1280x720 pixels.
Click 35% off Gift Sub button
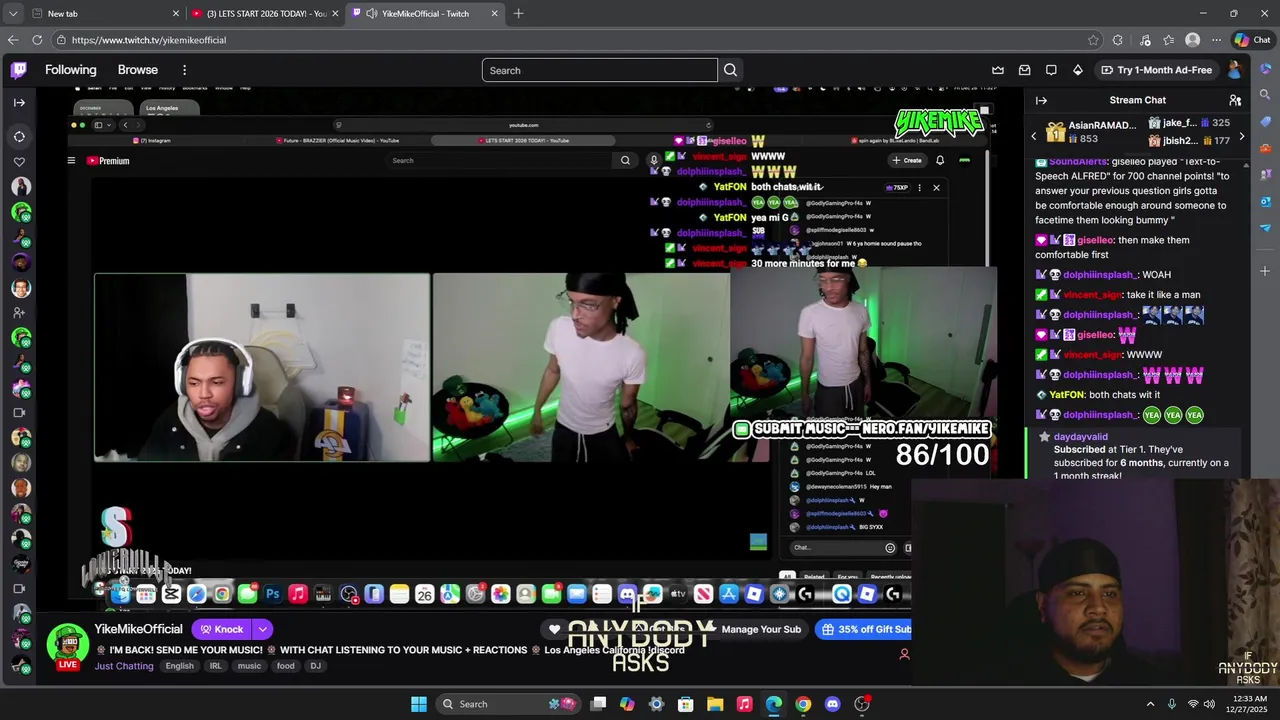click(x=864, y=629)
